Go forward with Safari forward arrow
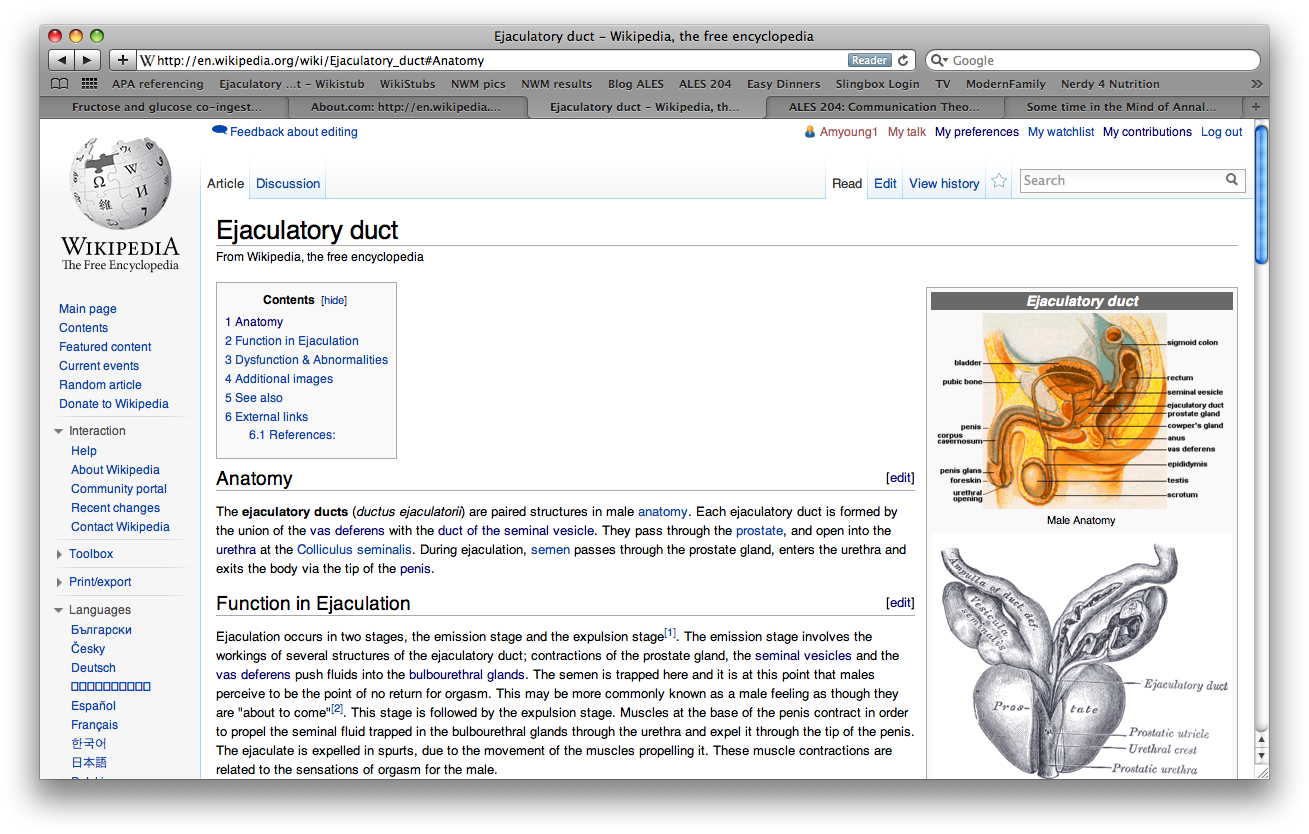Viewport: 1309px width, 834px height. [88, 60]
